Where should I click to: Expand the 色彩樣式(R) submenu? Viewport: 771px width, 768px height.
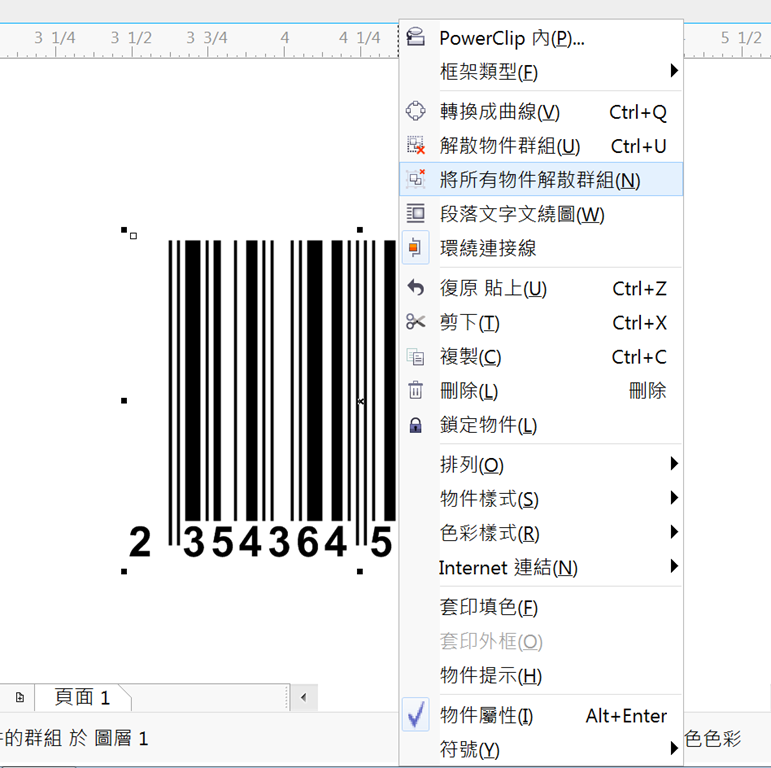point(541,532)
